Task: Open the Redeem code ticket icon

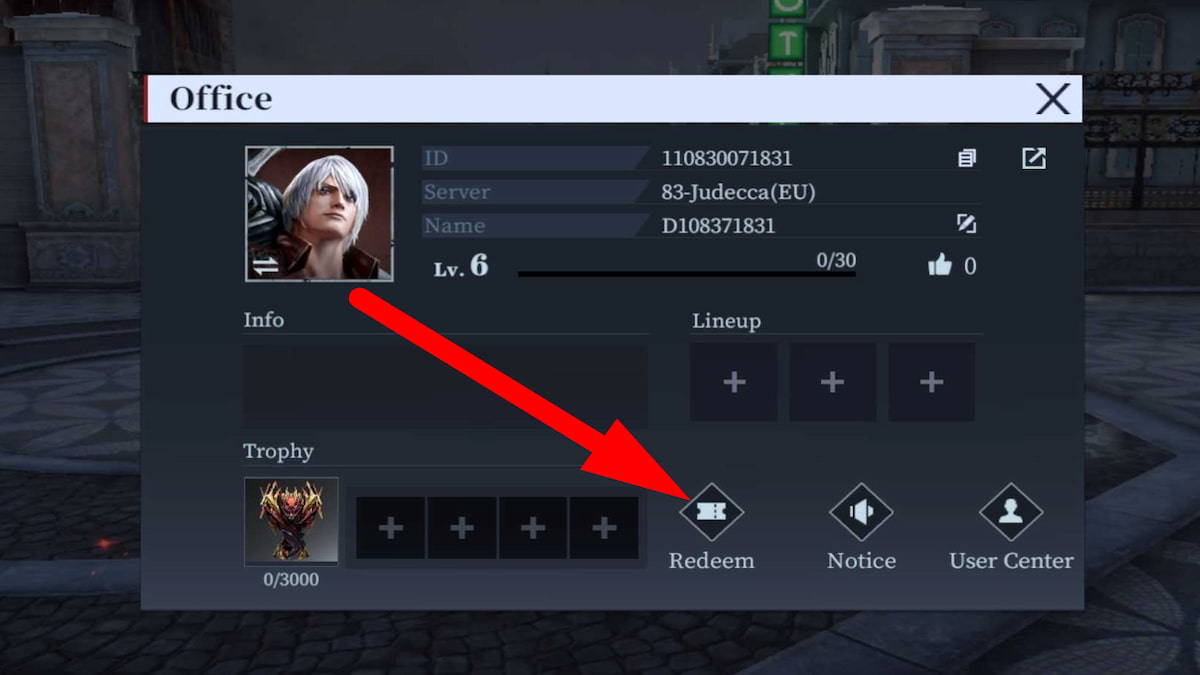Action: pyautogui.click(x=711, y=512)
